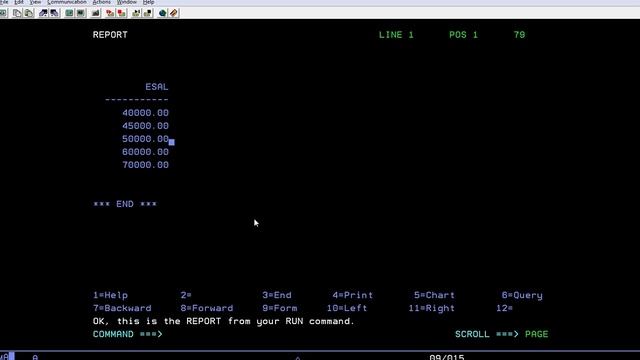This screenshot has height=360, width=640.
Task: Click the 12= function key label
Action: point(504,308)
